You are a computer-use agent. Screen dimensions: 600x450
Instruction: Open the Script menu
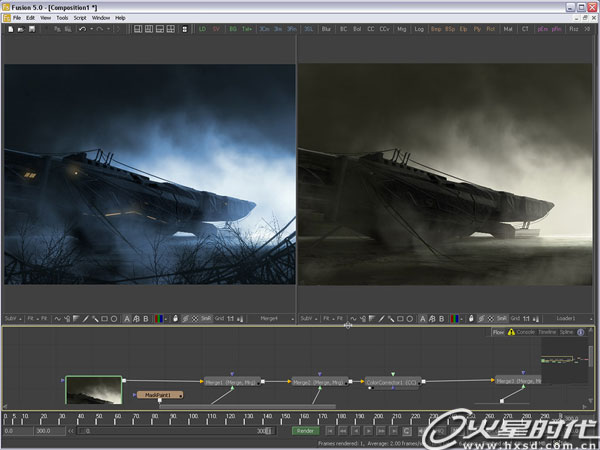(80, 18)
